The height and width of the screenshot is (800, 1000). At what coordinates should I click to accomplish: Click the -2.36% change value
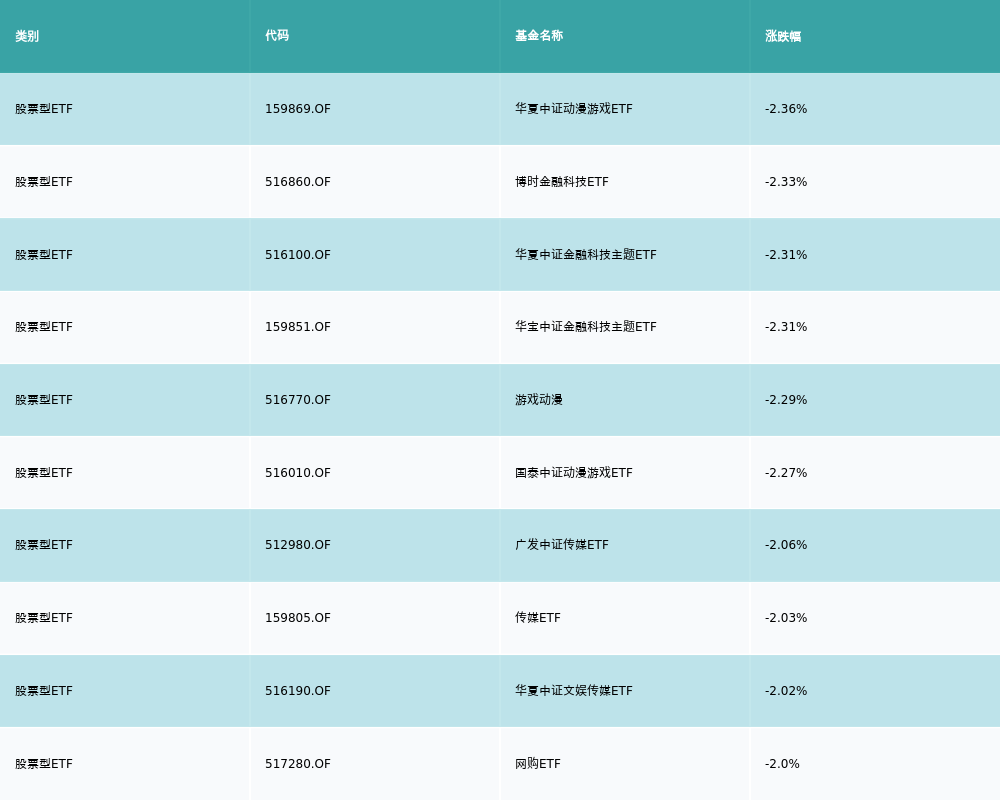(x=786, y=109)
